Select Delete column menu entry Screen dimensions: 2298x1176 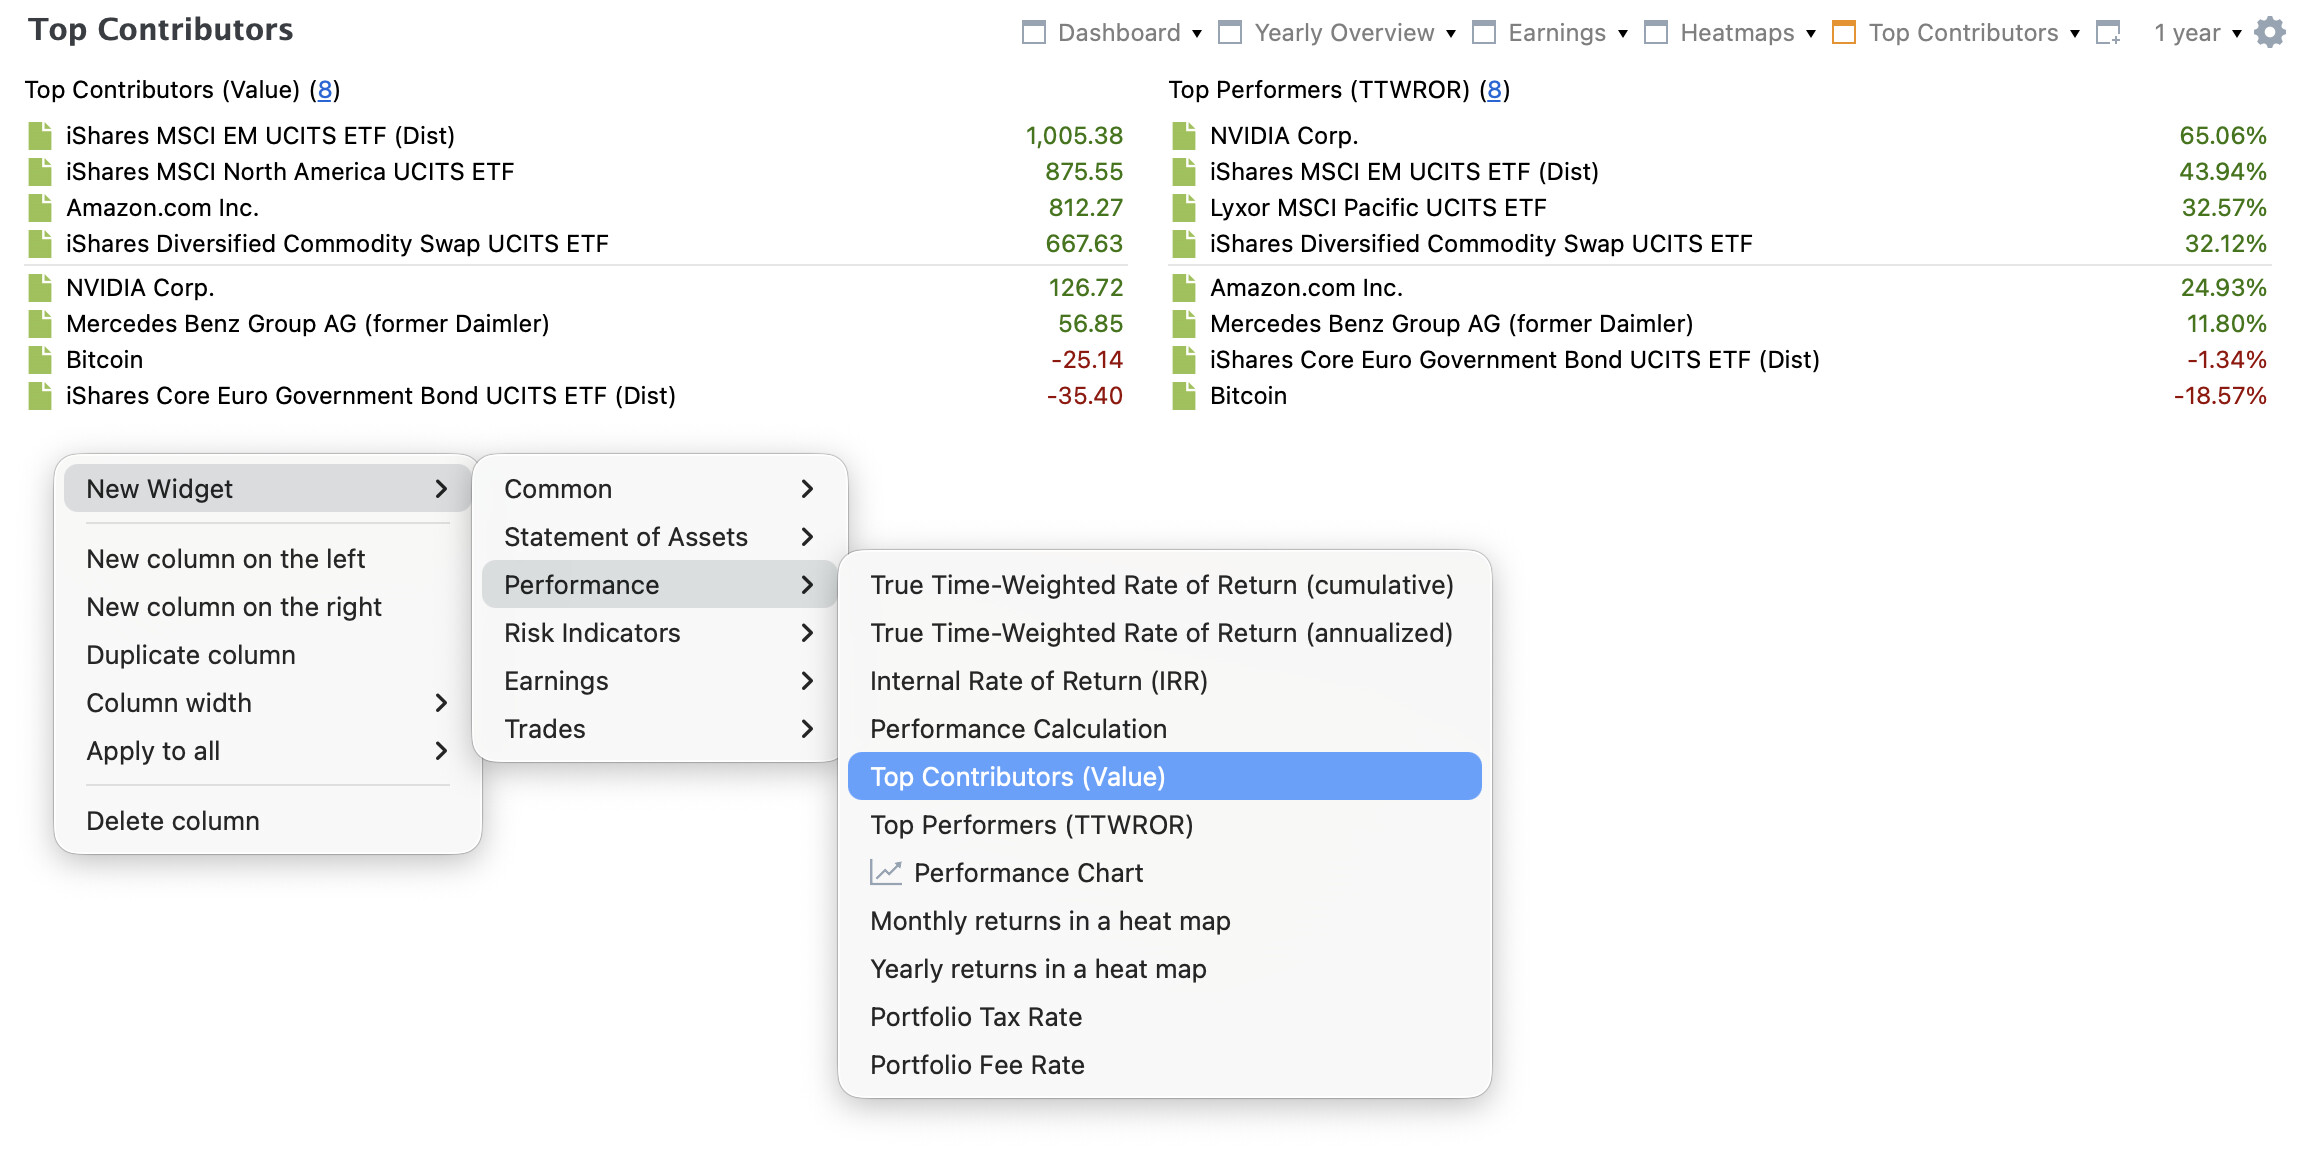click(267, 821)
